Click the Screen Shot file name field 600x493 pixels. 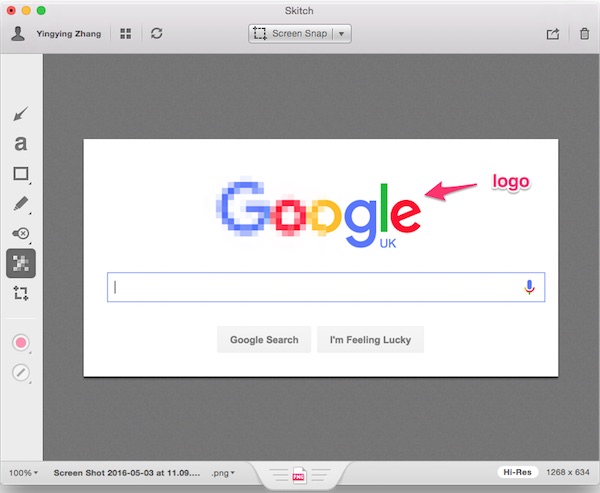click(127, 473)
